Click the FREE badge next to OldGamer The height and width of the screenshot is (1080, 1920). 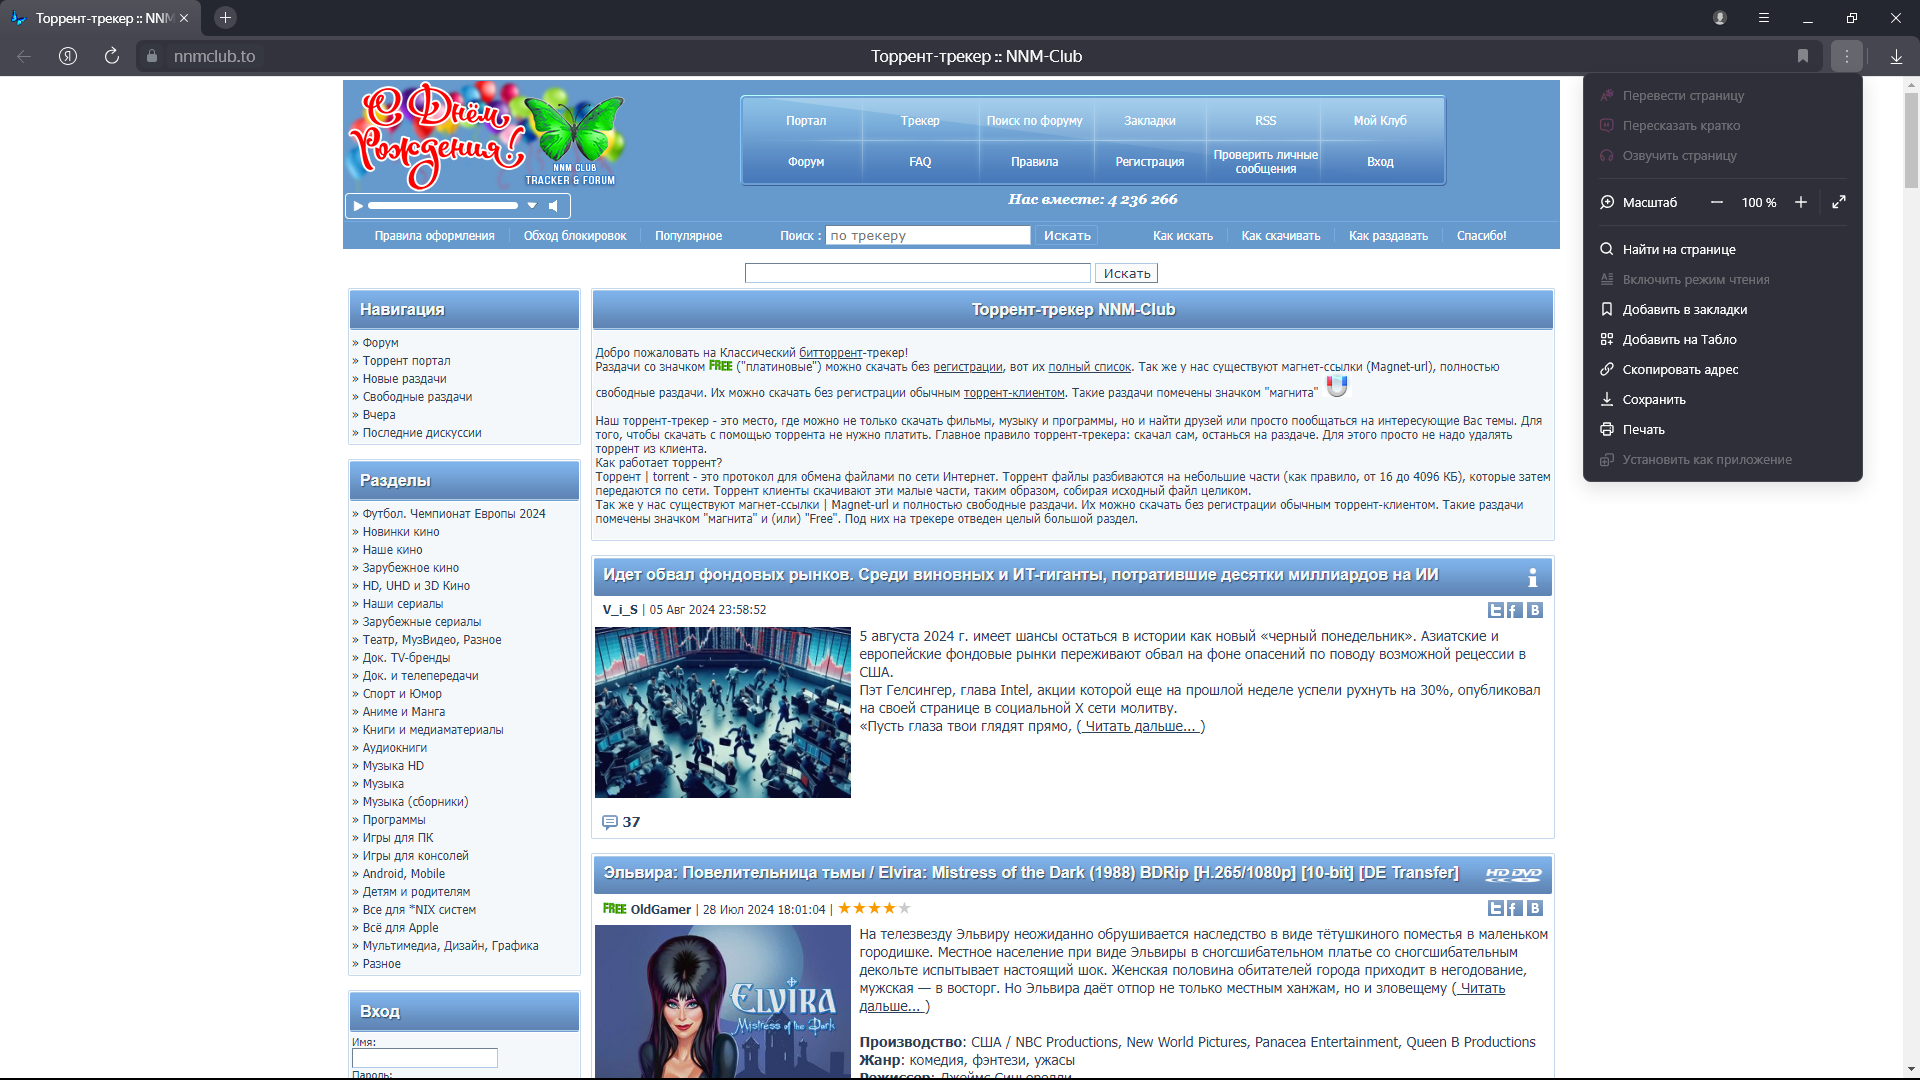(x=614, y=909)
